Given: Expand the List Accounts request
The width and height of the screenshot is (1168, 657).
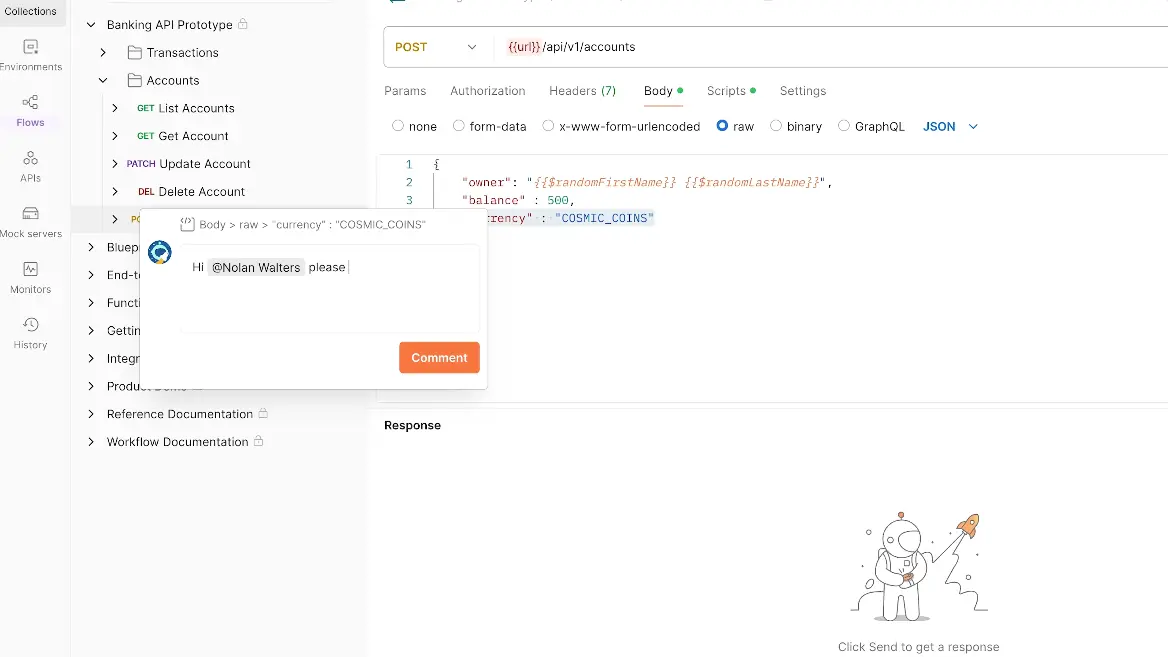Looking at the screenshot, I should (x=115, y=108).
